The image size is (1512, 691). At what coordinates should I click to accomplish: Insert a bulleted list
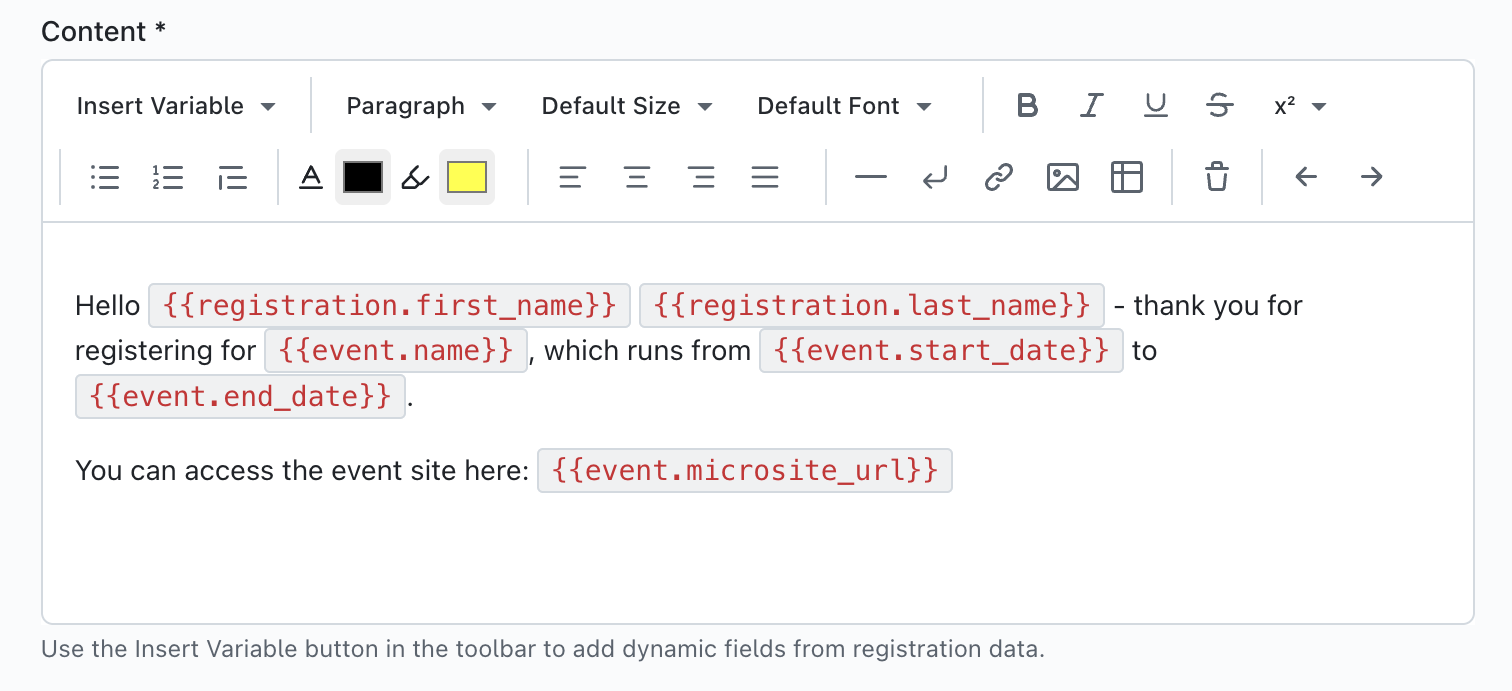[x=104, y=177]
